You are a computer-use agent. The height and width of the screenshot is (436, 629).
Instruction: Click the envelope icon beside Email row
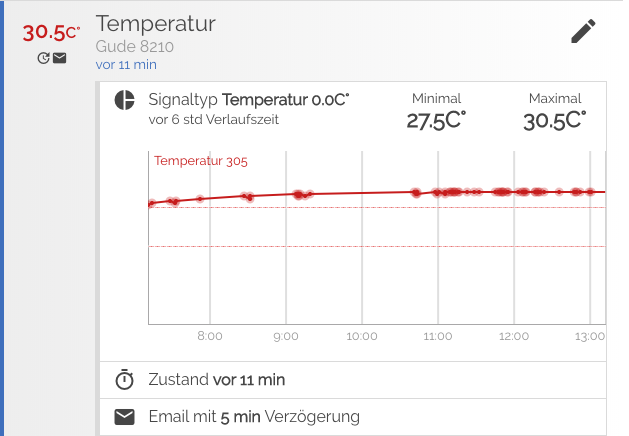(124, 417)
